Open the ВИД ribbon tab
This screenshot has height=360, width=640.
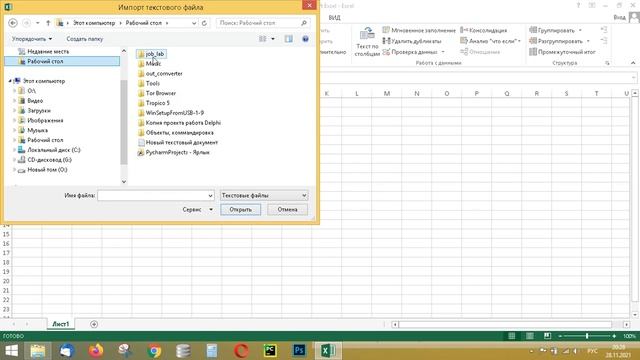(x=334, y=18)
